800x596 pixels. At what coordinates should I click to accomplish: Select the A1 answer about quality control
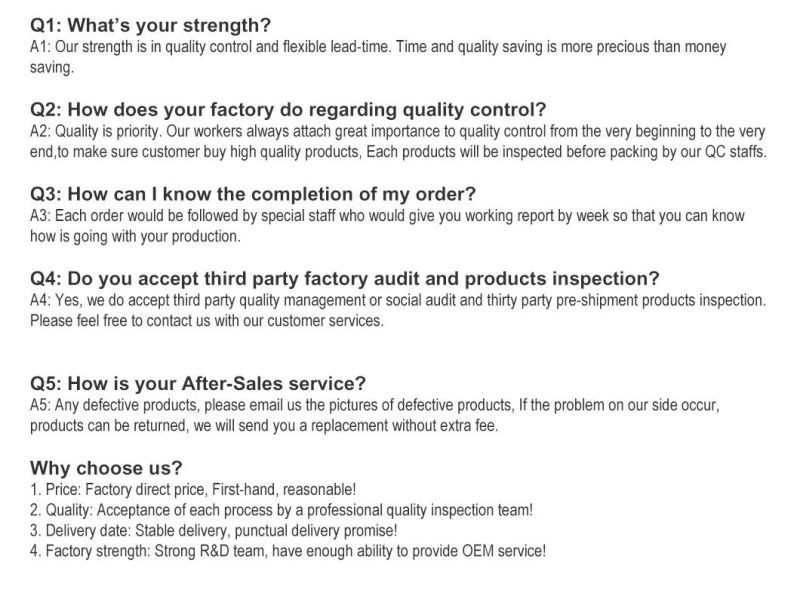[x=378, y=57]
